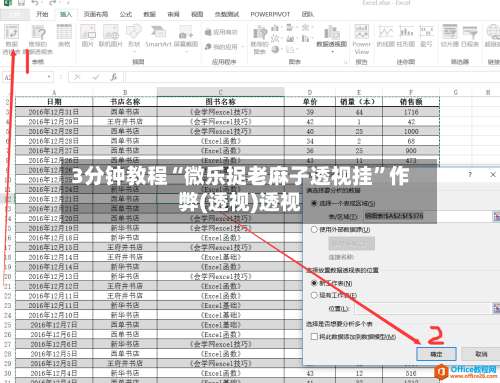Switch to the Insert (插入) tab
The image size is (500, 383).
point(66,14)
